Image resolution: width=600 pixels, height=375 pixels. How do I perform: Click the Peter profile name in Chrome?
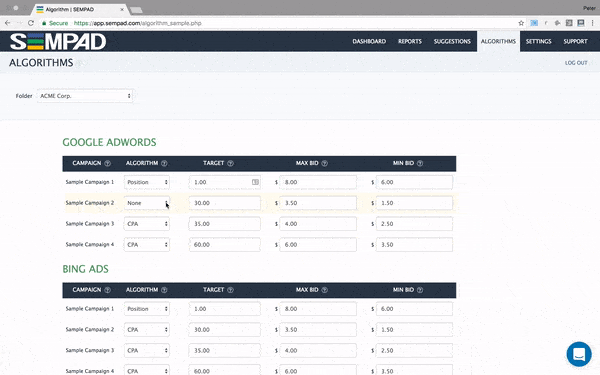point(589,8)
